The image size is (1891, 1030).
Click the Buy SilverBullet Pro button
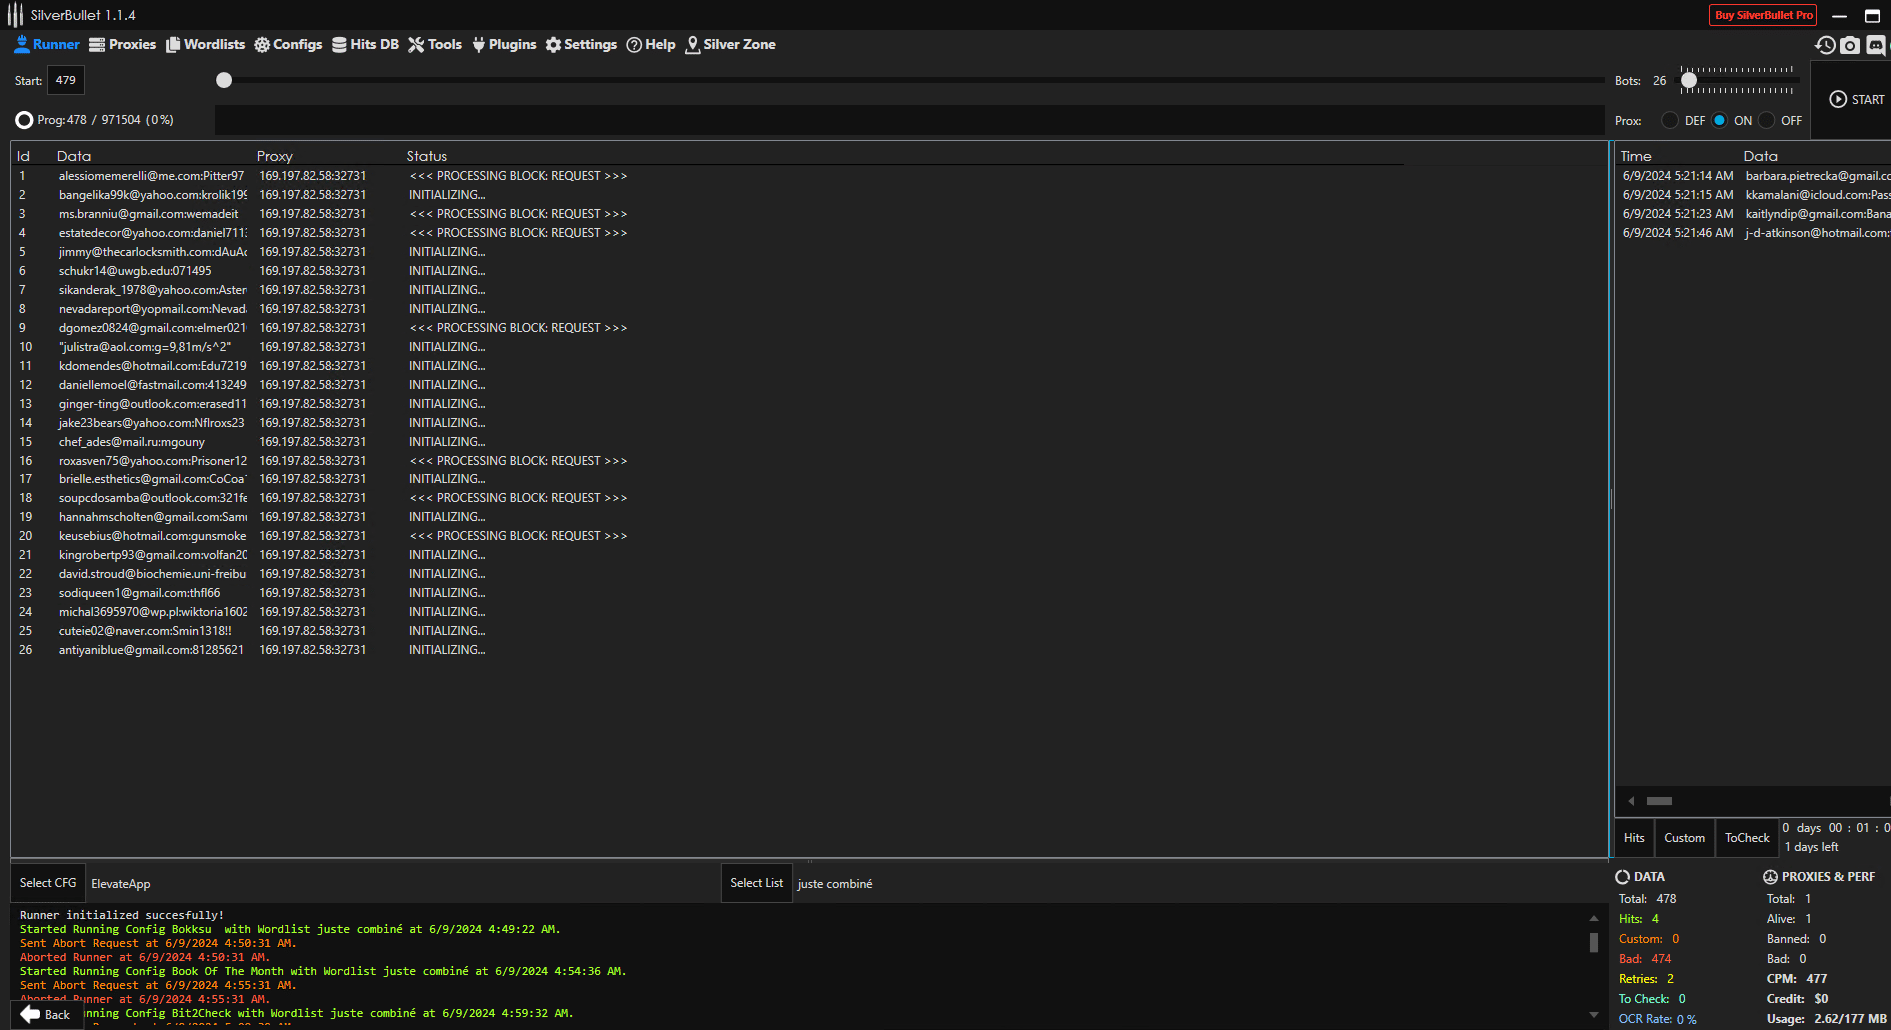click(x=1763, y=15)
